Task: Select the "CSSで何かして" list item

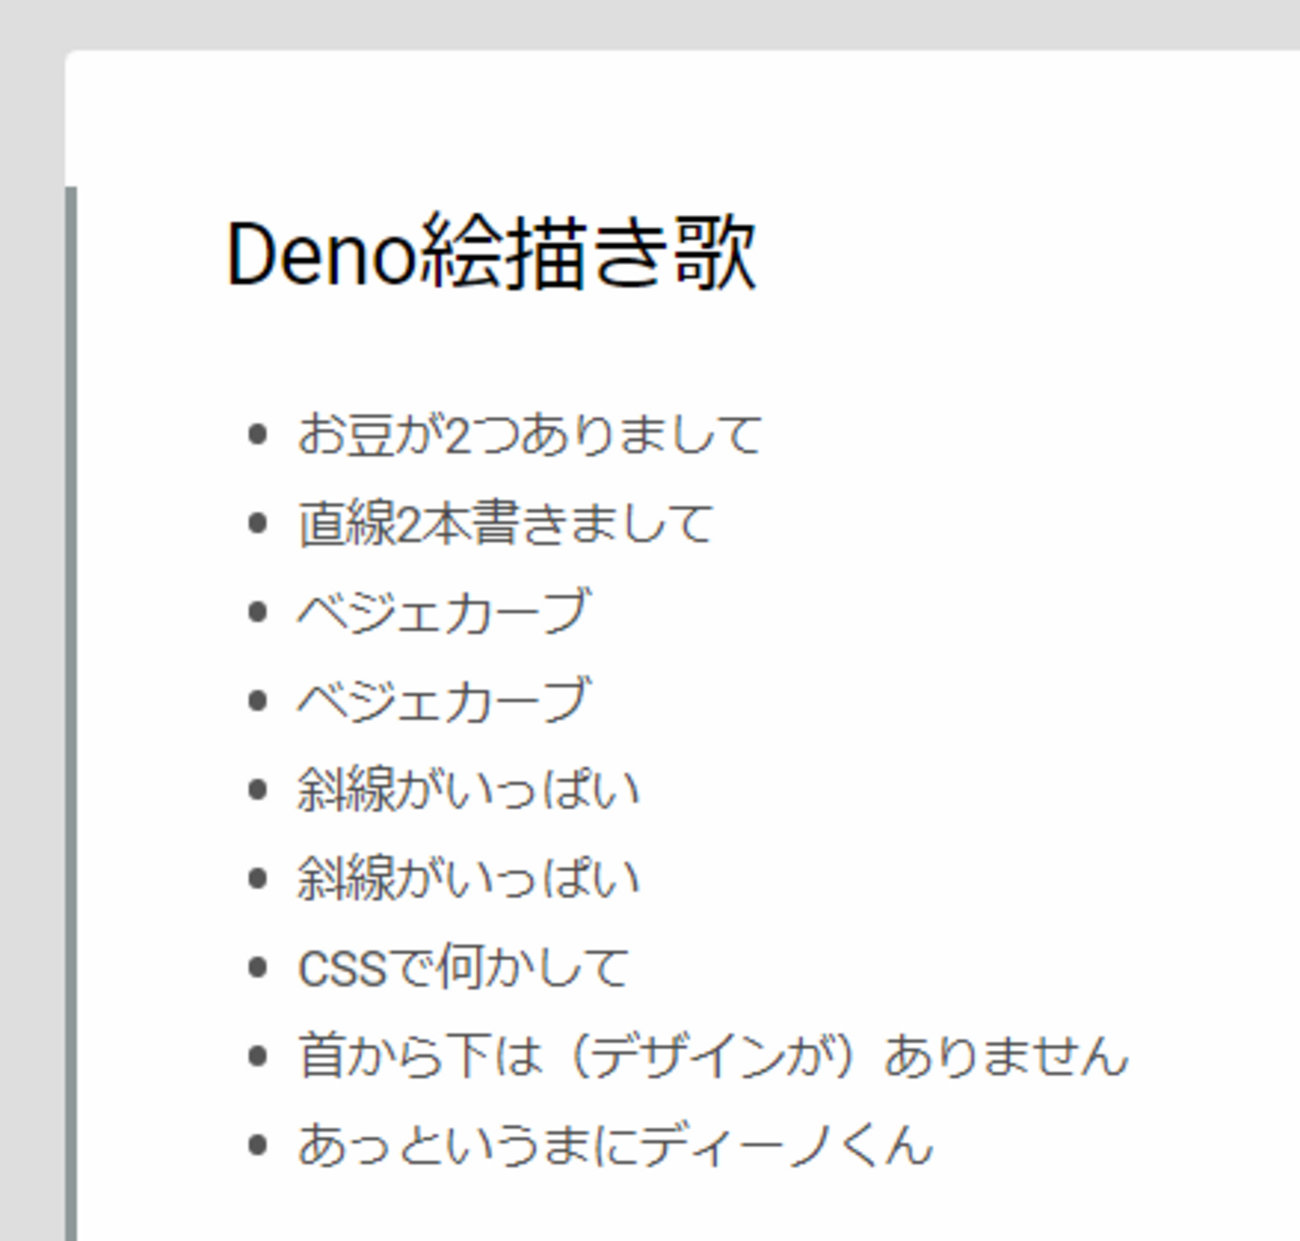Action: 463,967
